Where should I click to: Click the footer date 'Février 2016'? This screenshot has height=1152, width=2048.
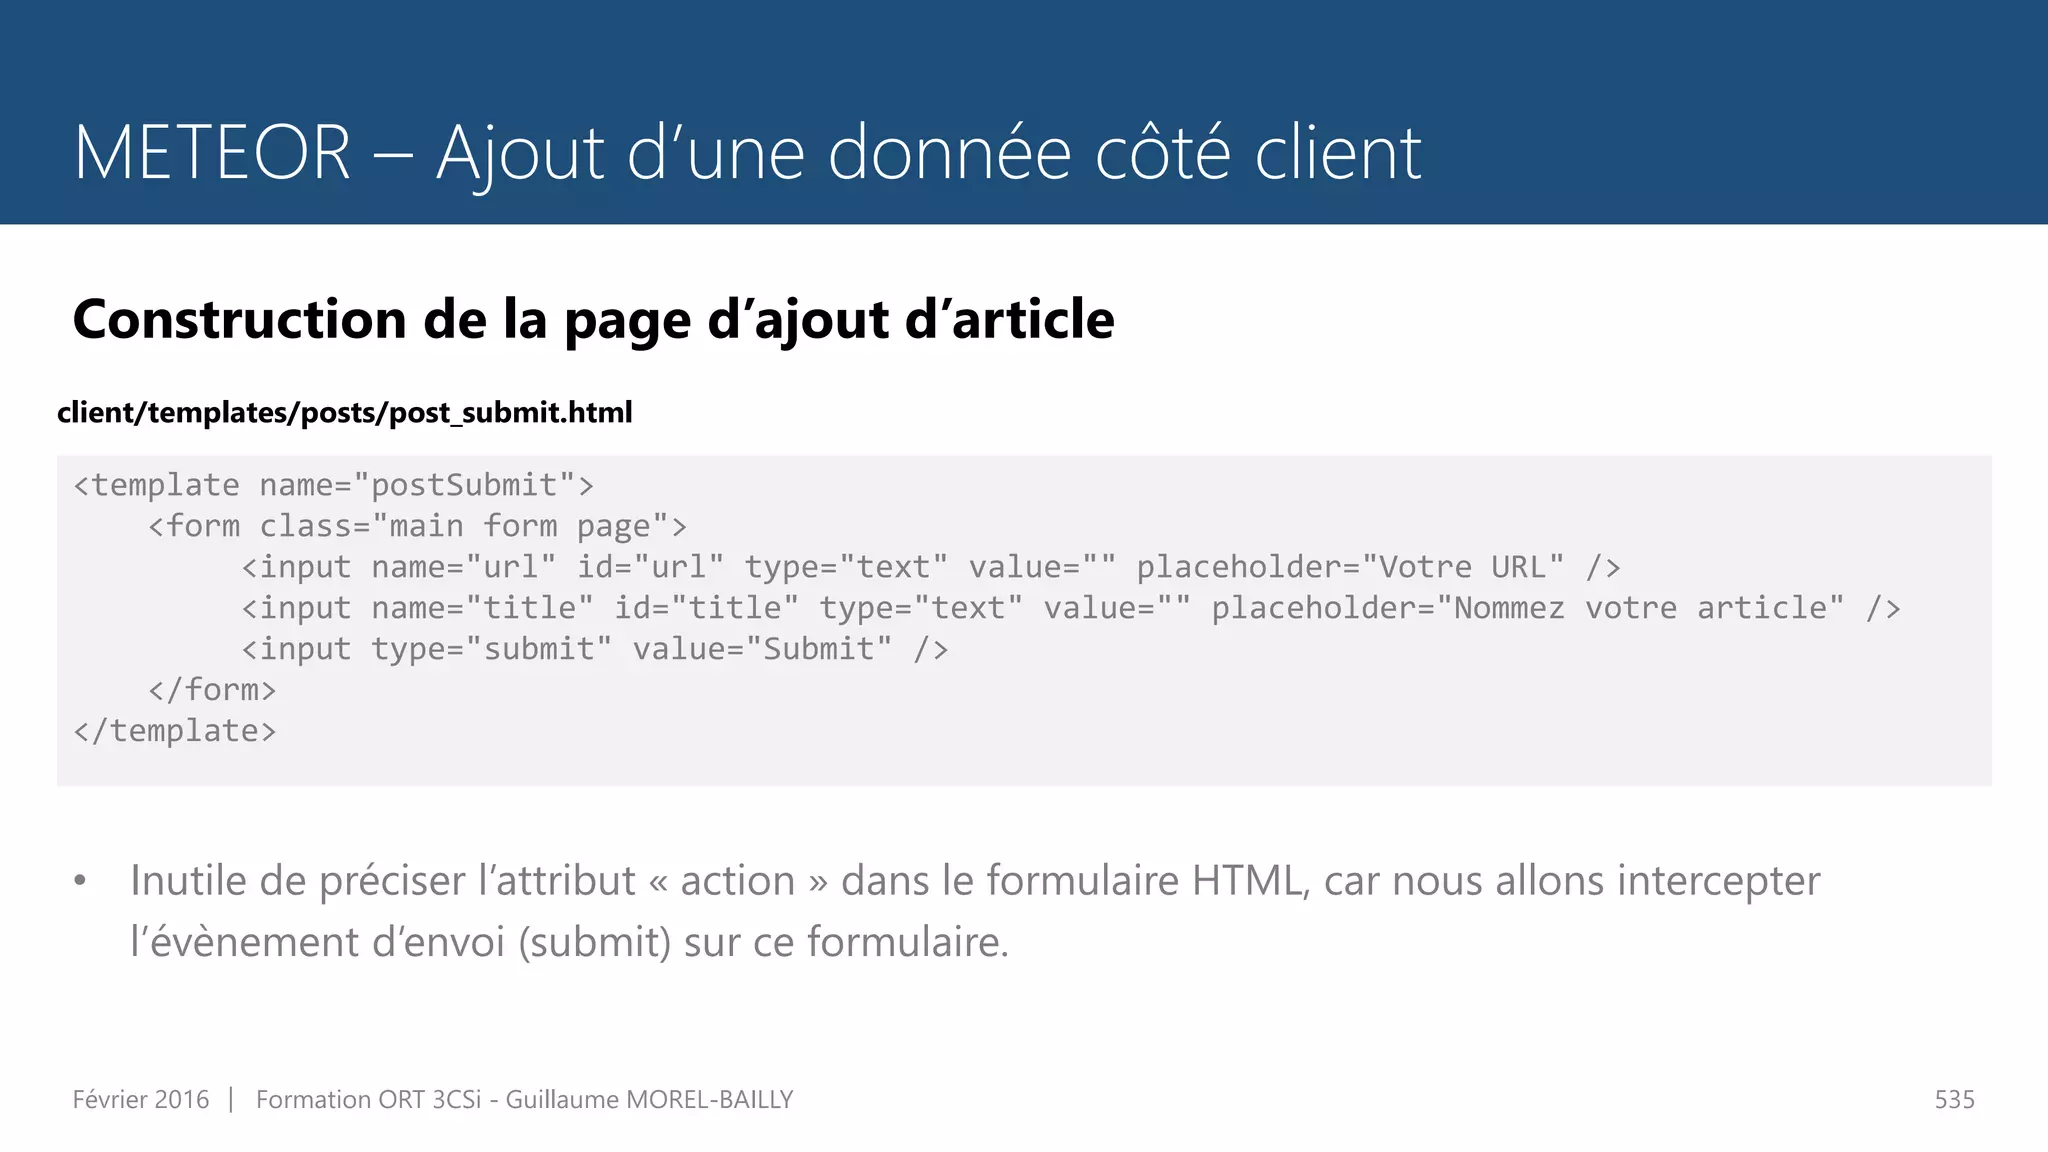pos(141,1099)
